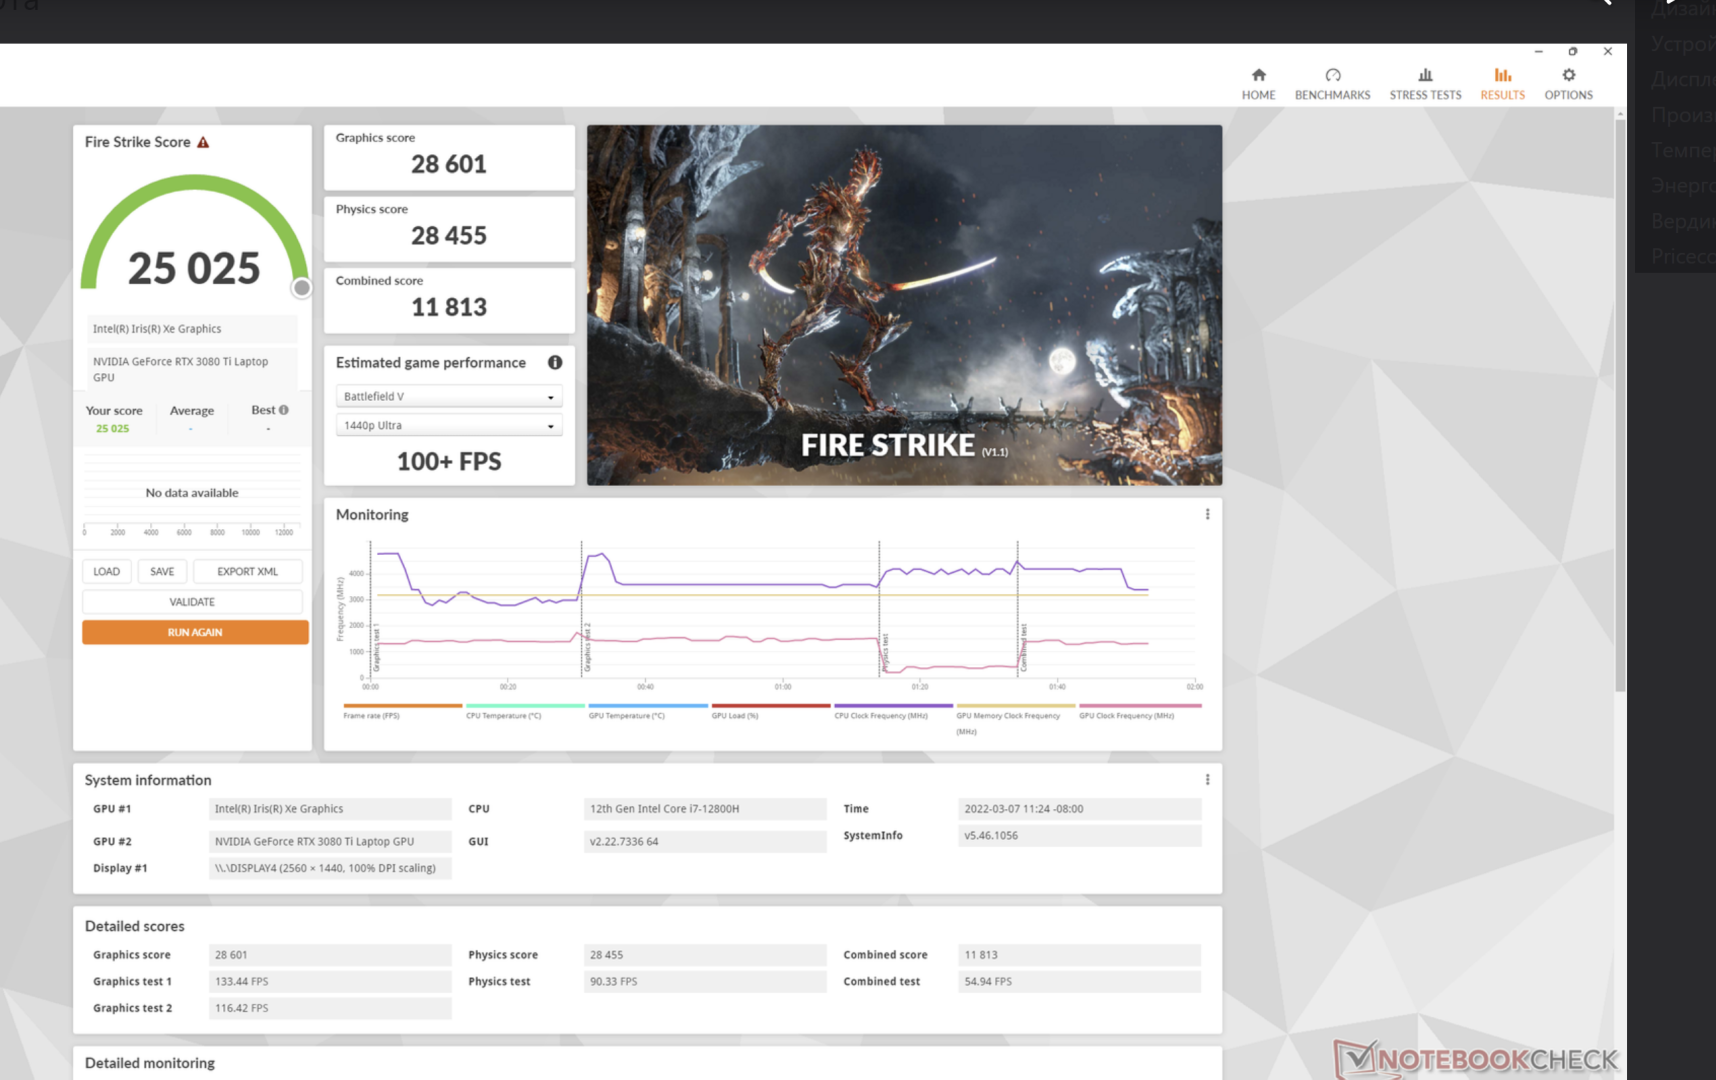Expand the Battlefield V game dropdown
The width and height of the screenshot is (1716, 1080).
[x=449, y=397]
